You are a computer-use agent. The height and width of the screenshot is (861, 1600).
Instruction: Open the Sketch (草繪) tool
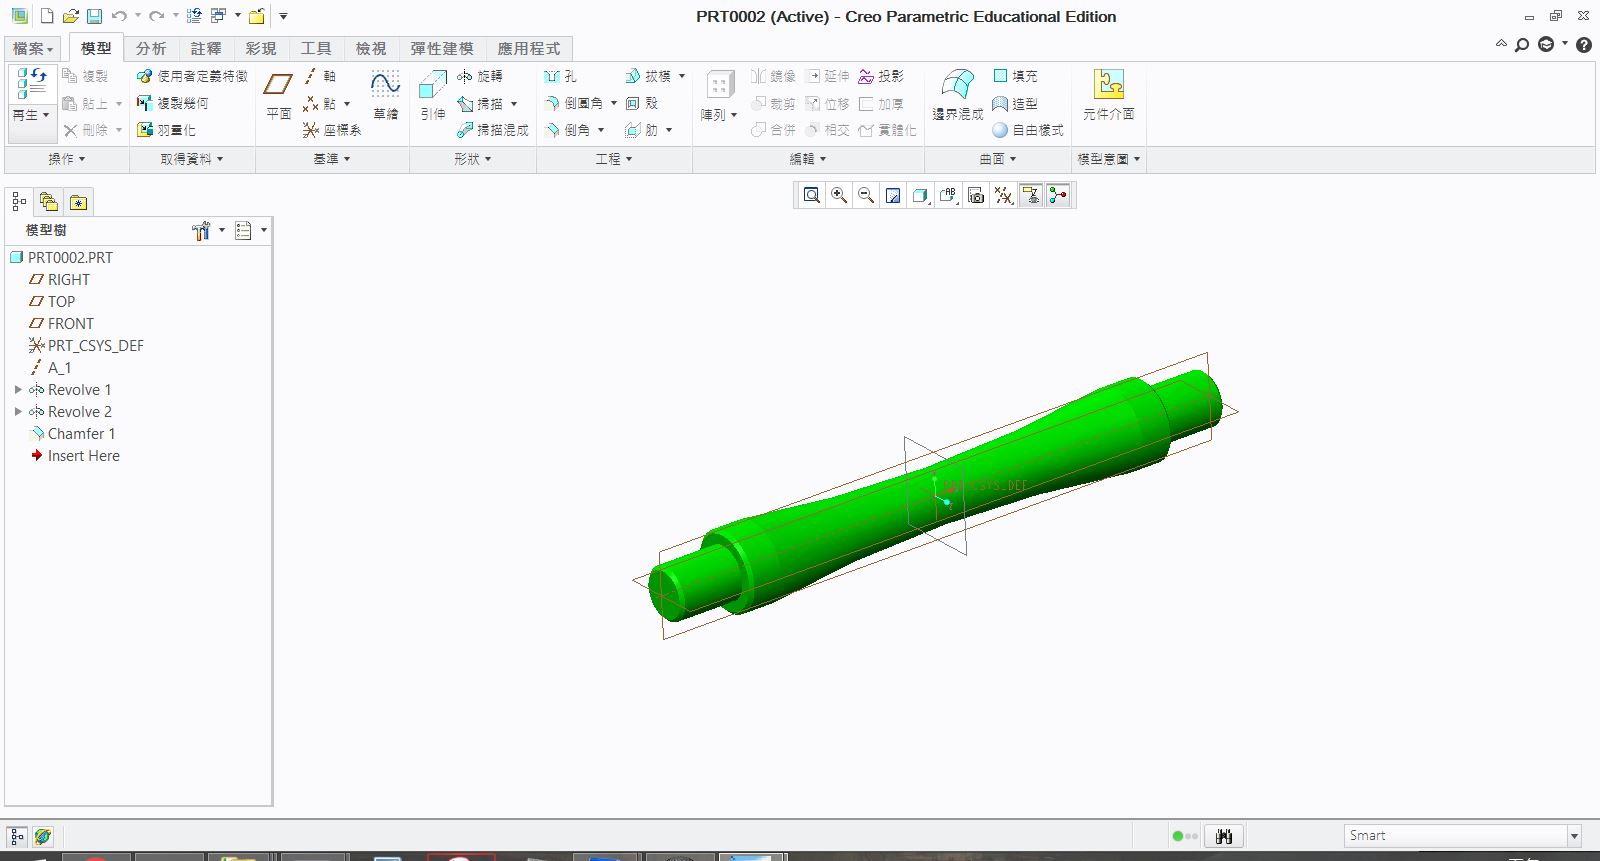click(385, 96)
